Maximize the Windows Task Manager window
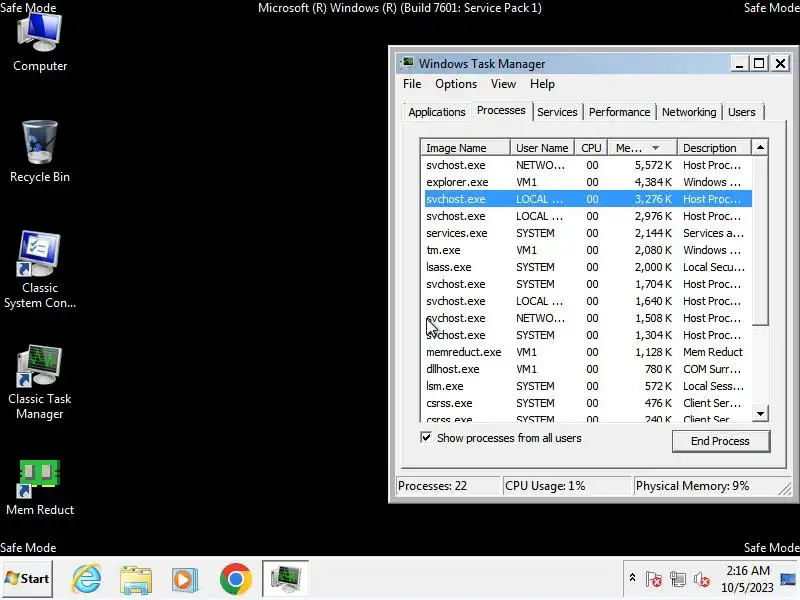Screen dimensions: 800x600 point(759,63)
